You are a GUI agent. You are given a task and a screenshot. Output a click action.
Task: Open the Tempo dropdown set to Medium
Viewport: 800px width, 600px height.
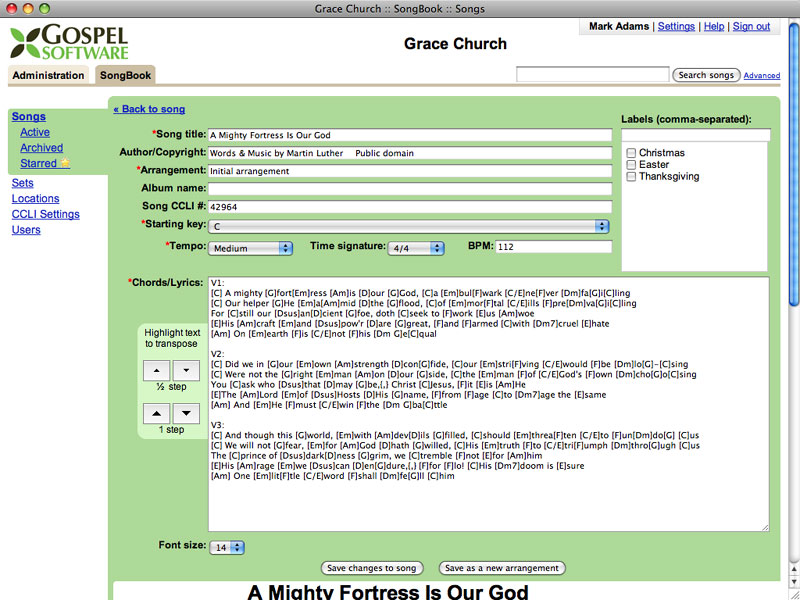point(250,248)
